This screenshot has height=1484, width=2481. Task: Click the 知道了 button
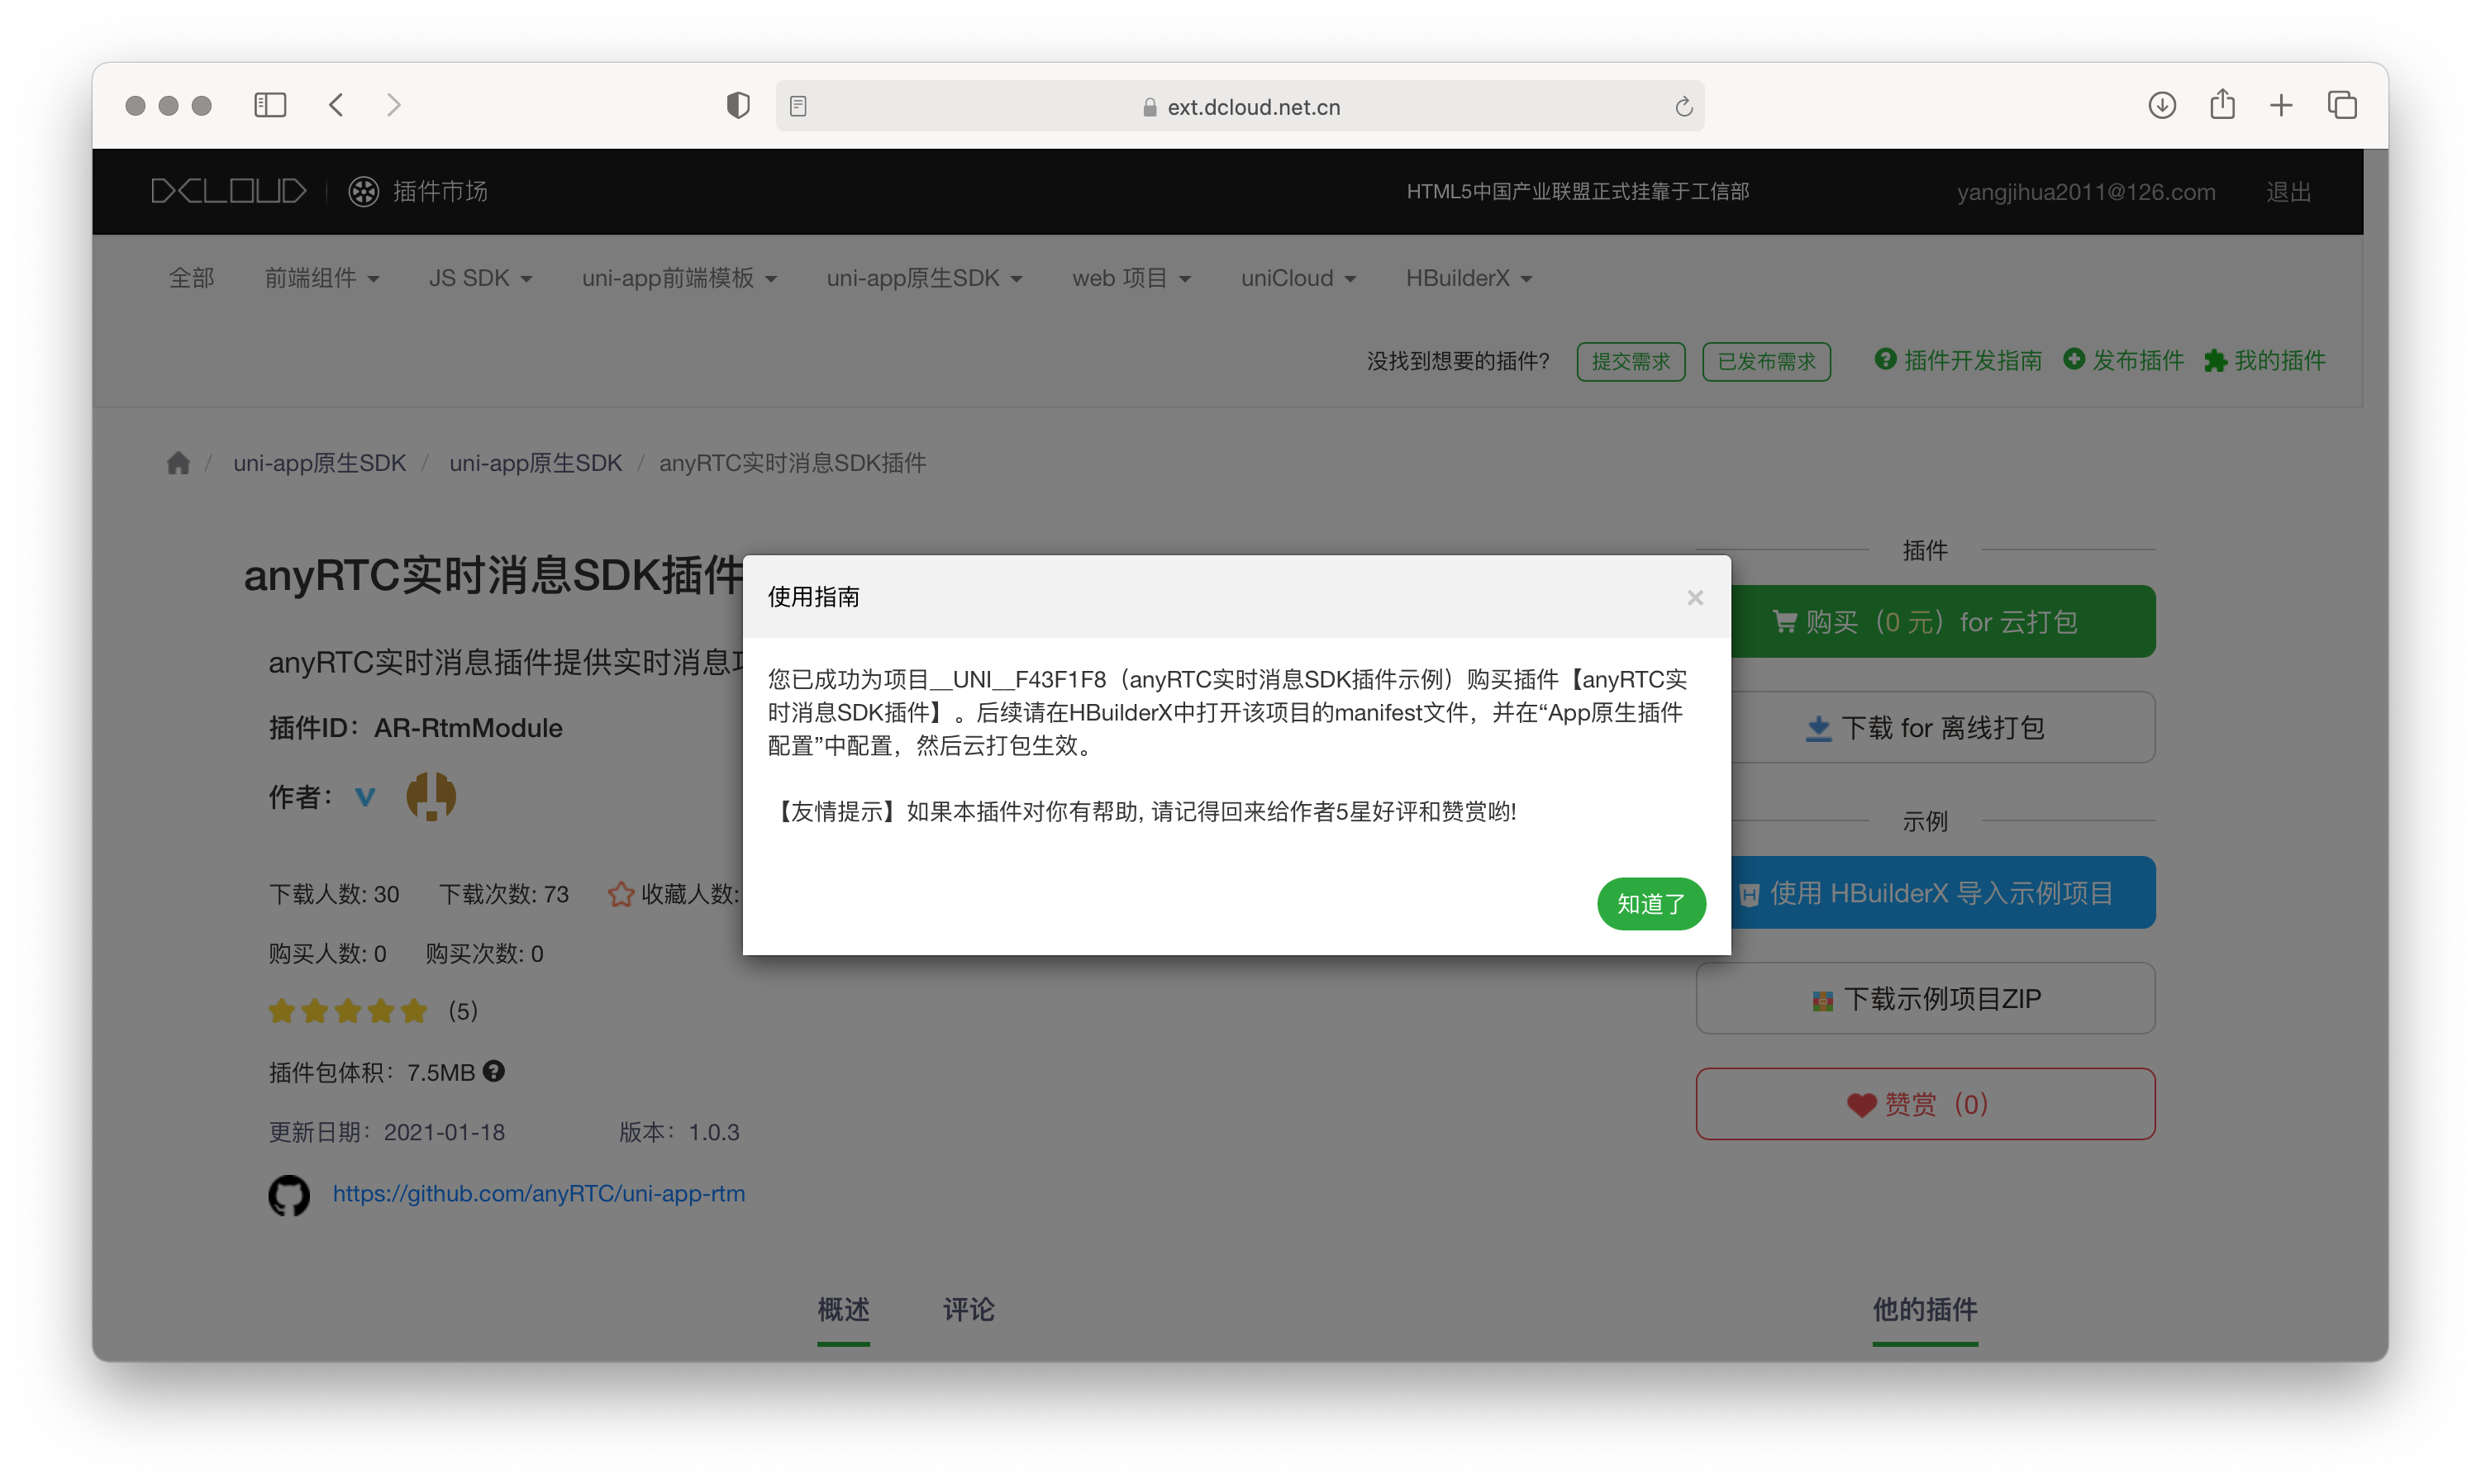pyautogui.click(x=1651, y=904)
